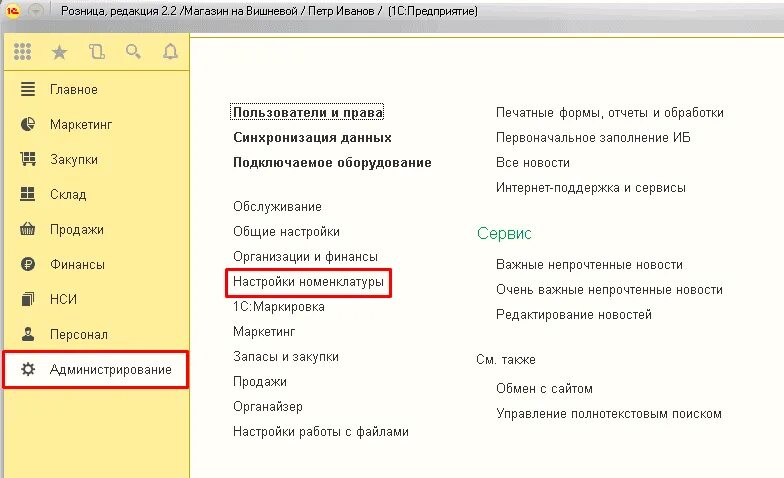This screenshot has width=784, height=478.
Task: Open Подключаемое оборудование settings
Action: tap(332, 162)
